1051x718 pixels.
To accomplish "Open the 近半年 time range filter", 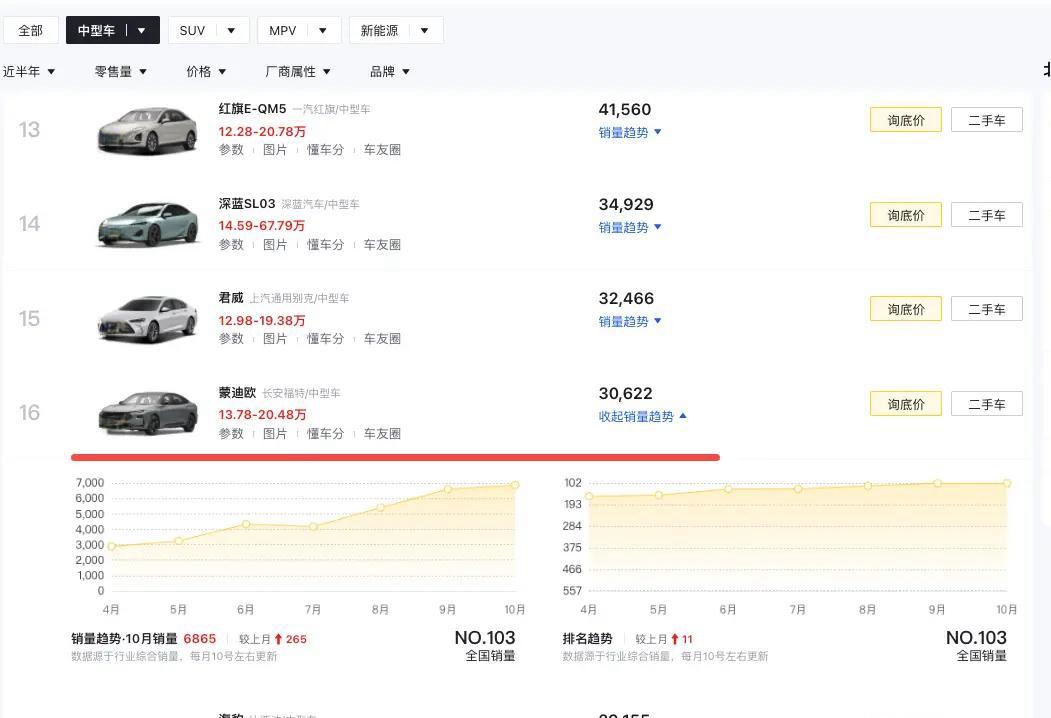I will [x=29, y=71].
